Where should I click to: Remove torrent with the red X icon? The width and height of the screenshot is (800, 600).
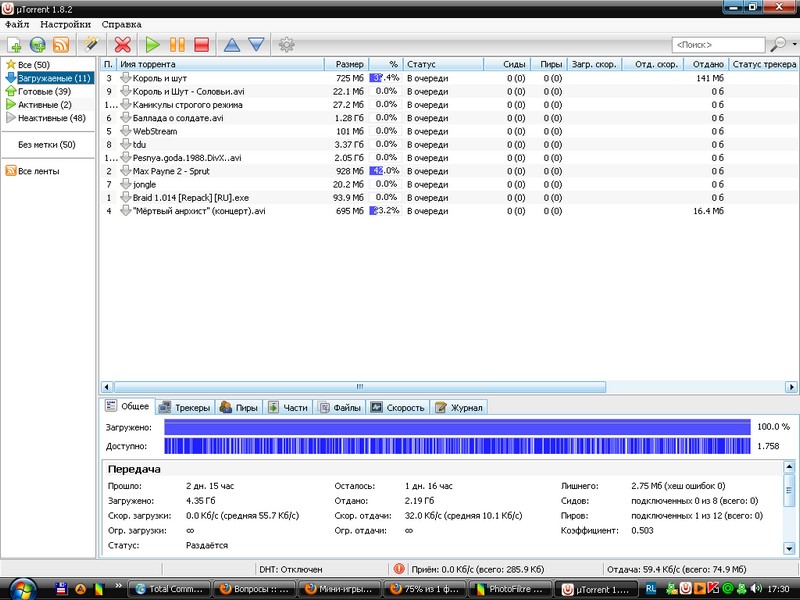tap(123, 45)
